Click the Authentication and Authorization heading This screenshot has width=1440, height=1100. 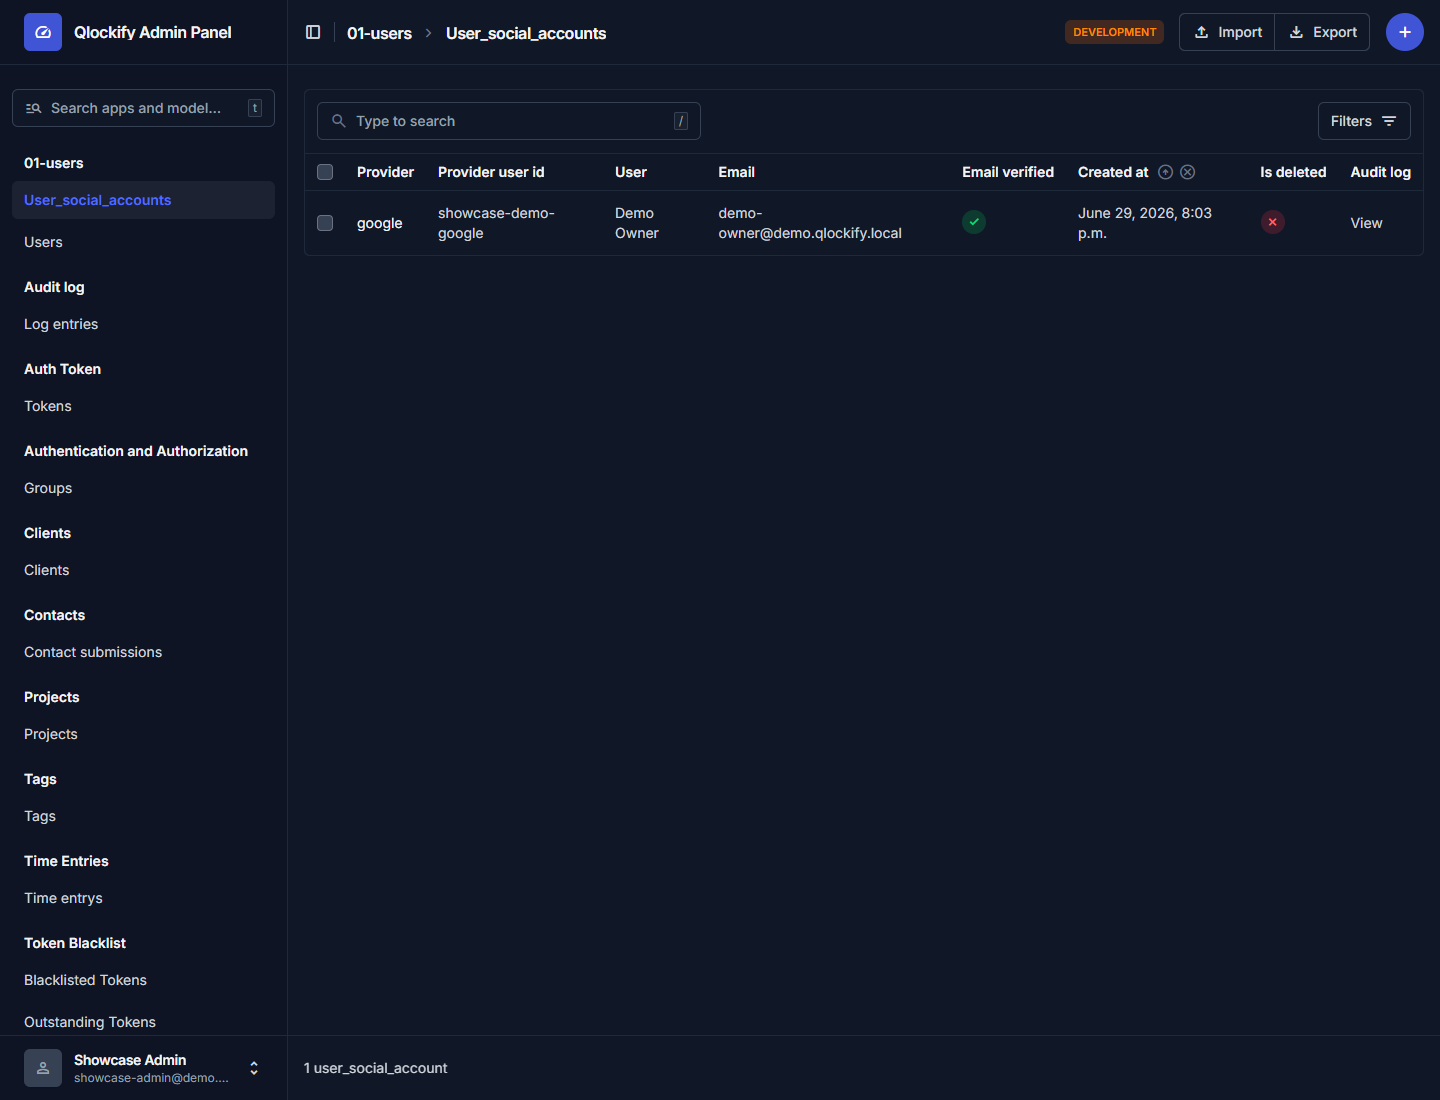click(x=136, y=451)
